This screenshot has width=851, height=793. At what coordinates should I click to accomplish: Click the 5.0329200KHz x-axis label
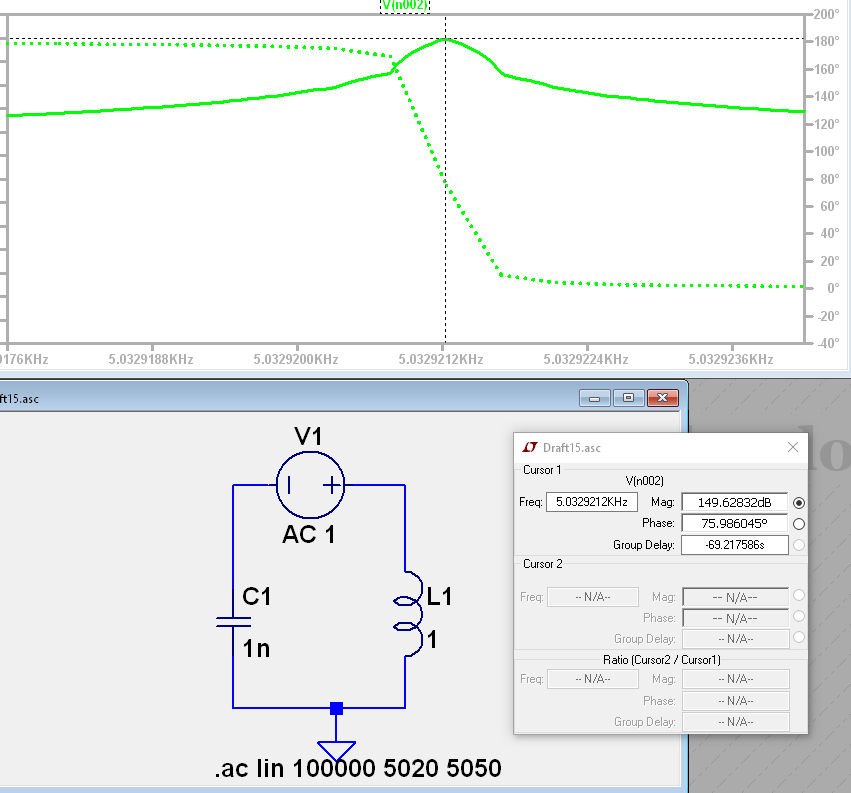pyautogui.click(x=296, y=359)
